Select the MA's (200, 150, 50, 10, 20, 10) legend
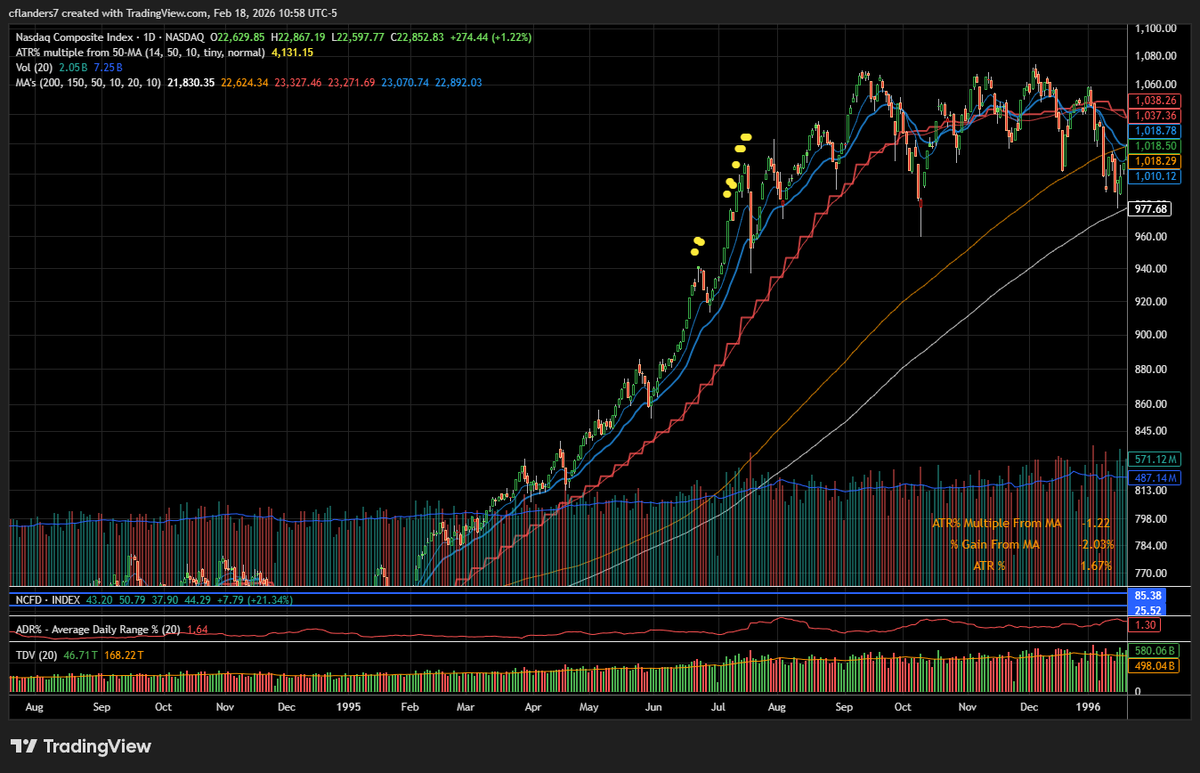 tap(87, 82)
